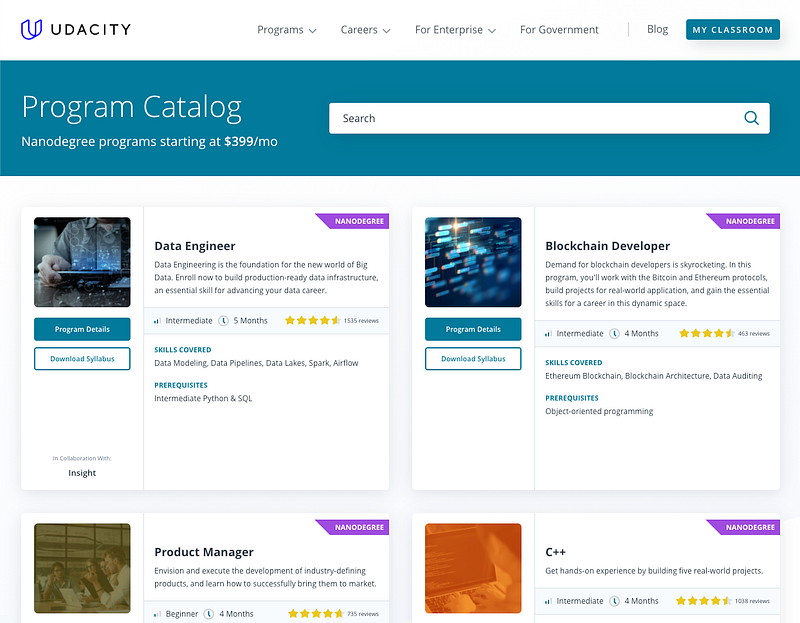800x623 pixels.
Task: Click Data Engineer Skills Covered label
Action: click(183, 350)
